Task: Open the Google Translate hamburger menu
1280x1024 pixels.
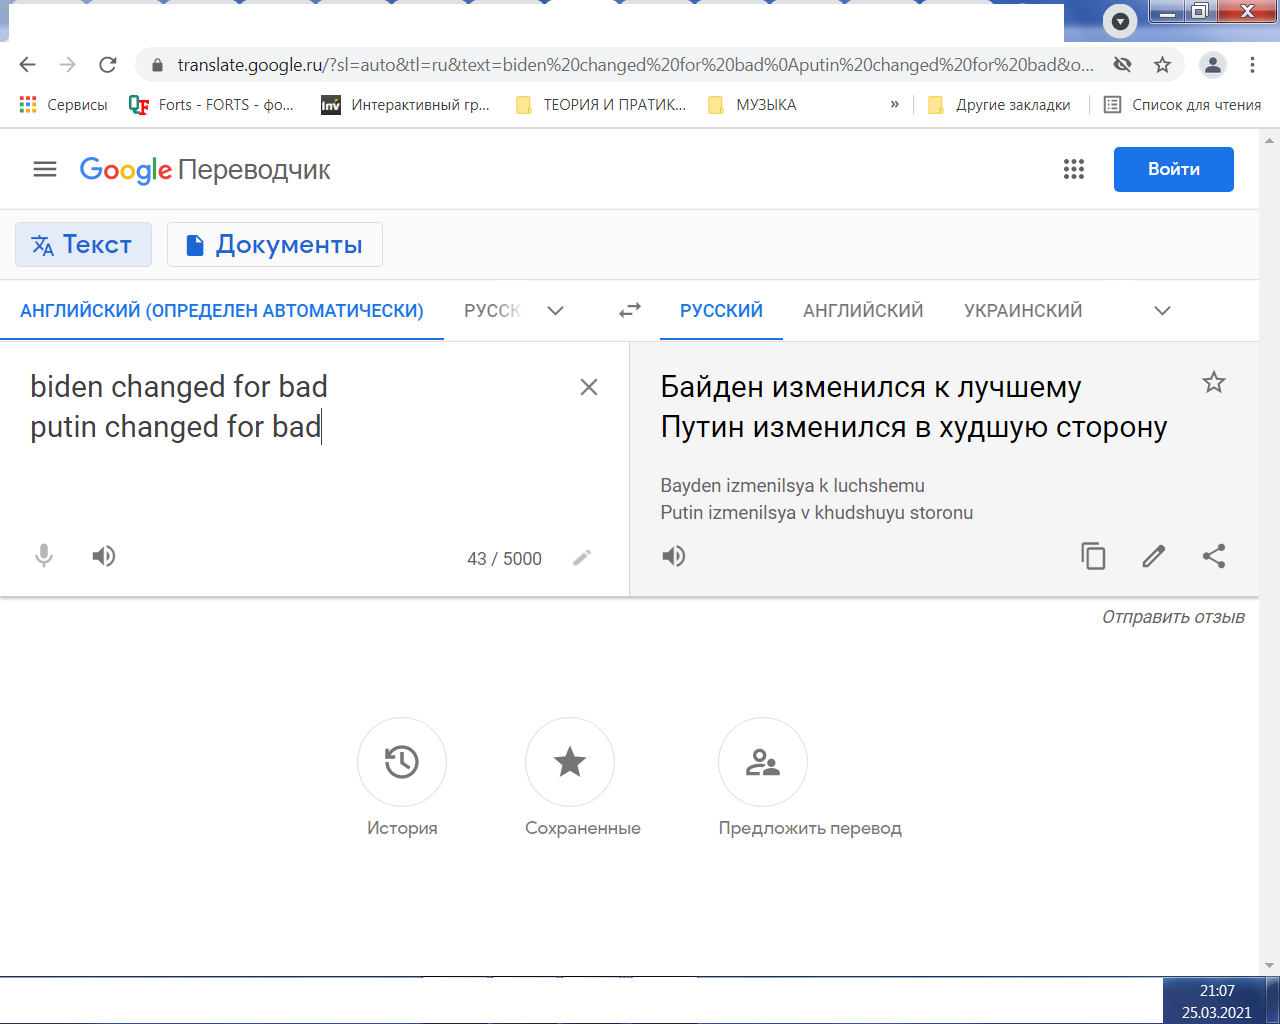Action: pyautogui.click(x=45, y=169)
